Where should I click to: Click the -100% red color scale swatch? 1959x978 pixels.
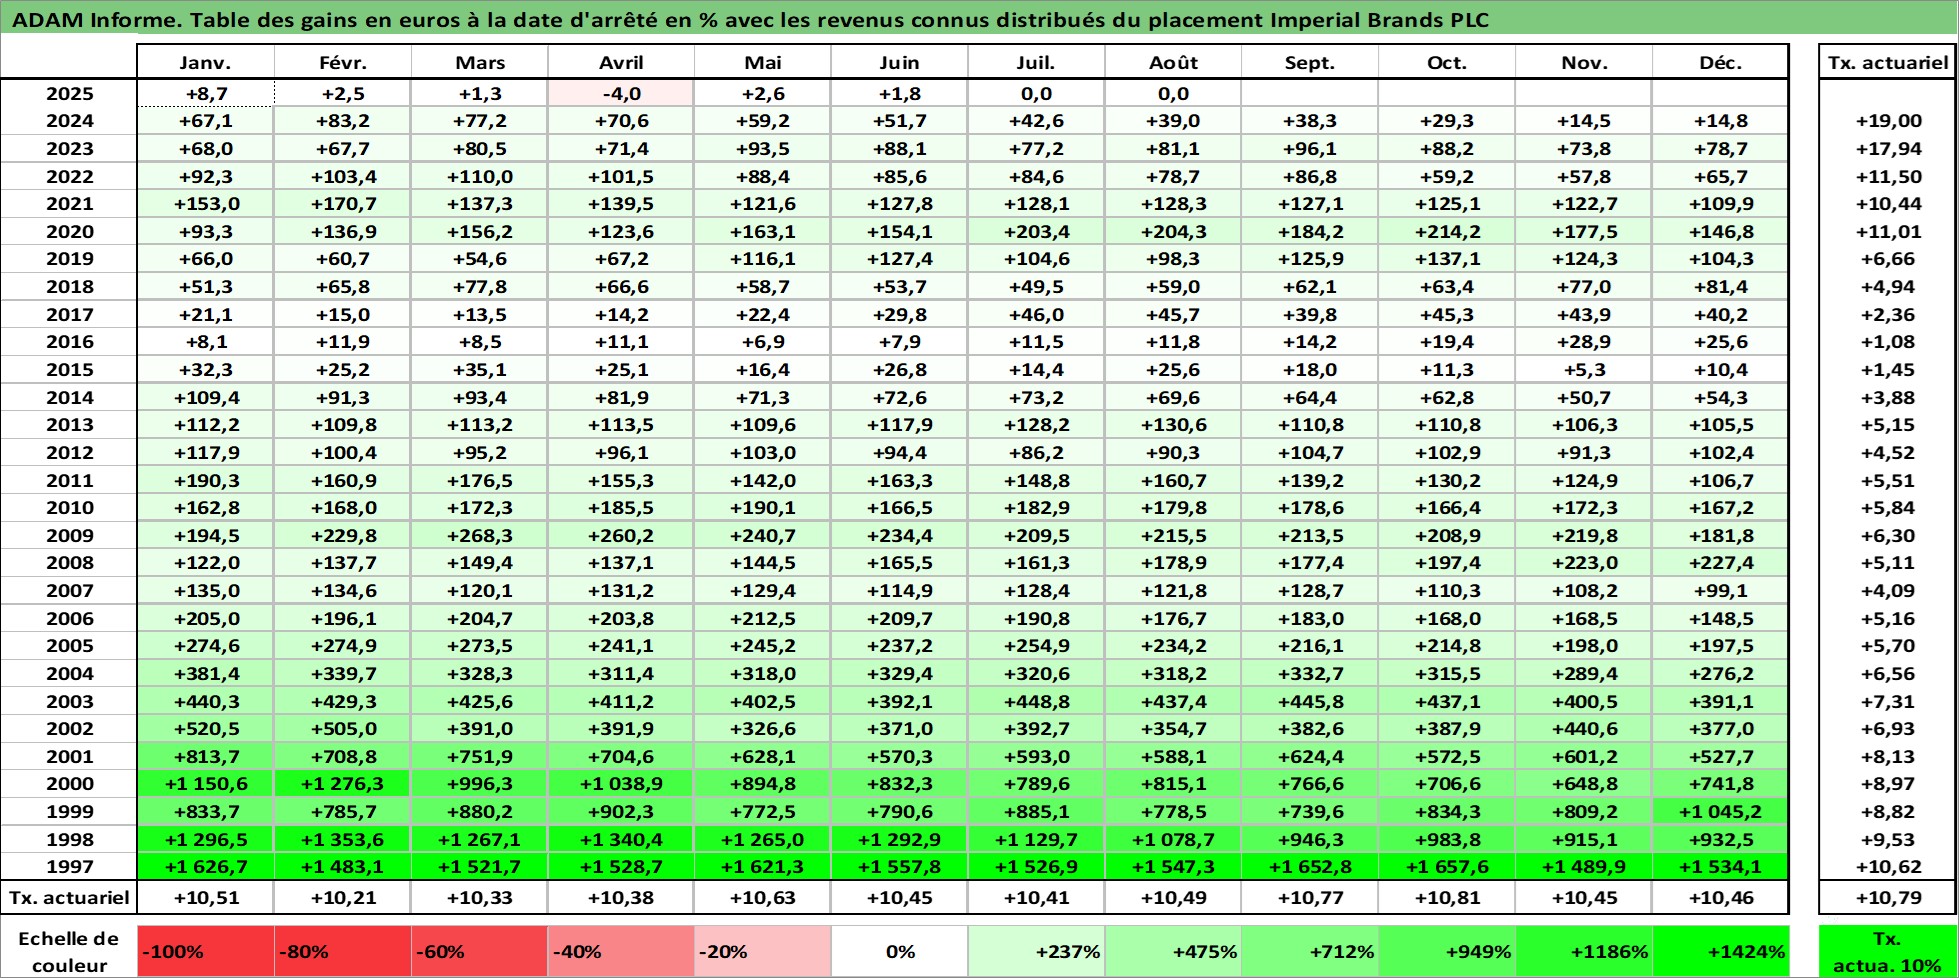205,952
